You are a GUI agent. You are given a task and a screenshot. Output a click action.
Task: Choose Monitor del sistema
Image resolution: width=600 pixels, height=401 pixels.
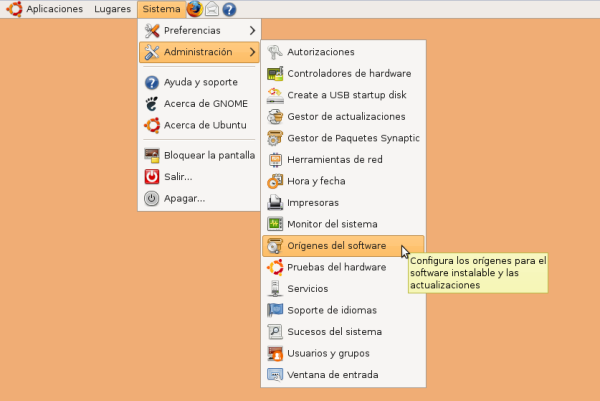(x=332, y=224)
